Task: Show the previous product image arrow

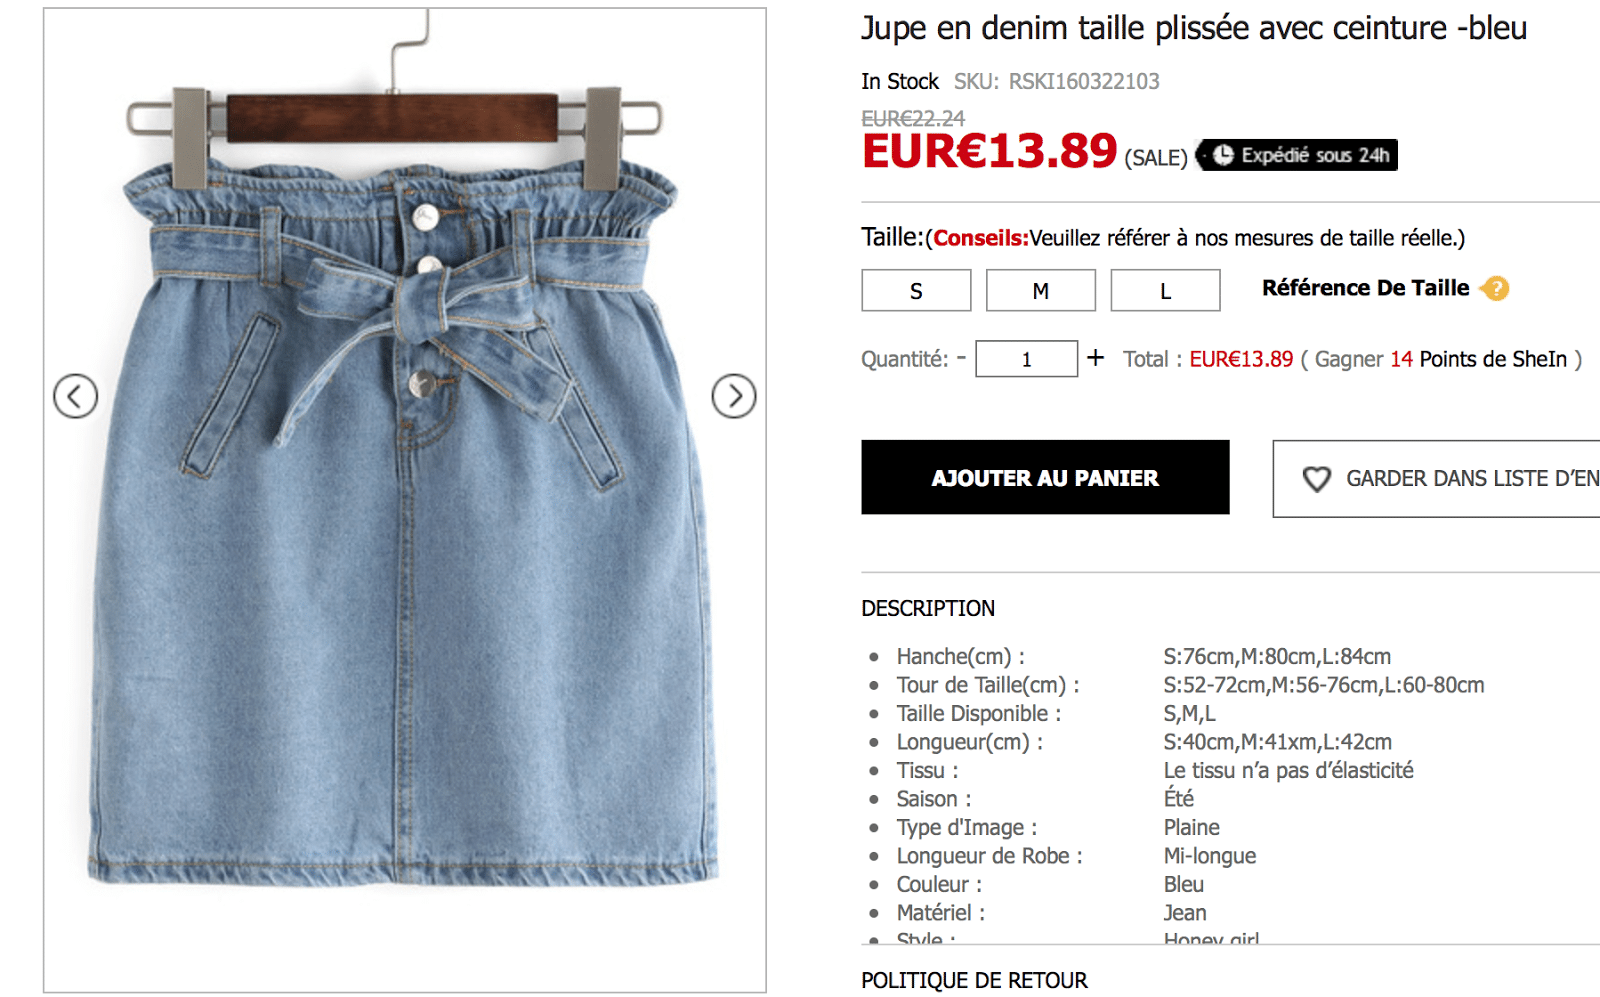Action: click(x=75, y=396)
